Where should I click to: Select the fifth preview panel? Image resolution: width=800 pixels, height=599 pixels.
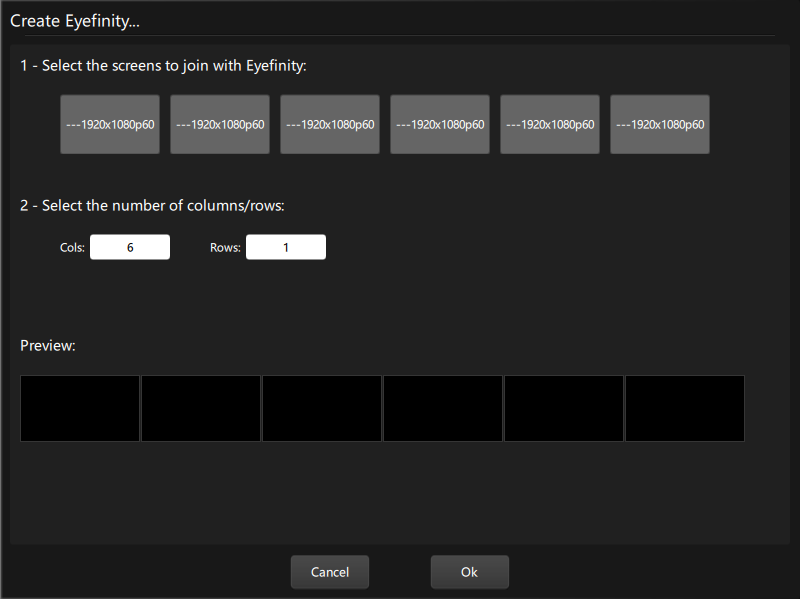[x=563, y=408]
